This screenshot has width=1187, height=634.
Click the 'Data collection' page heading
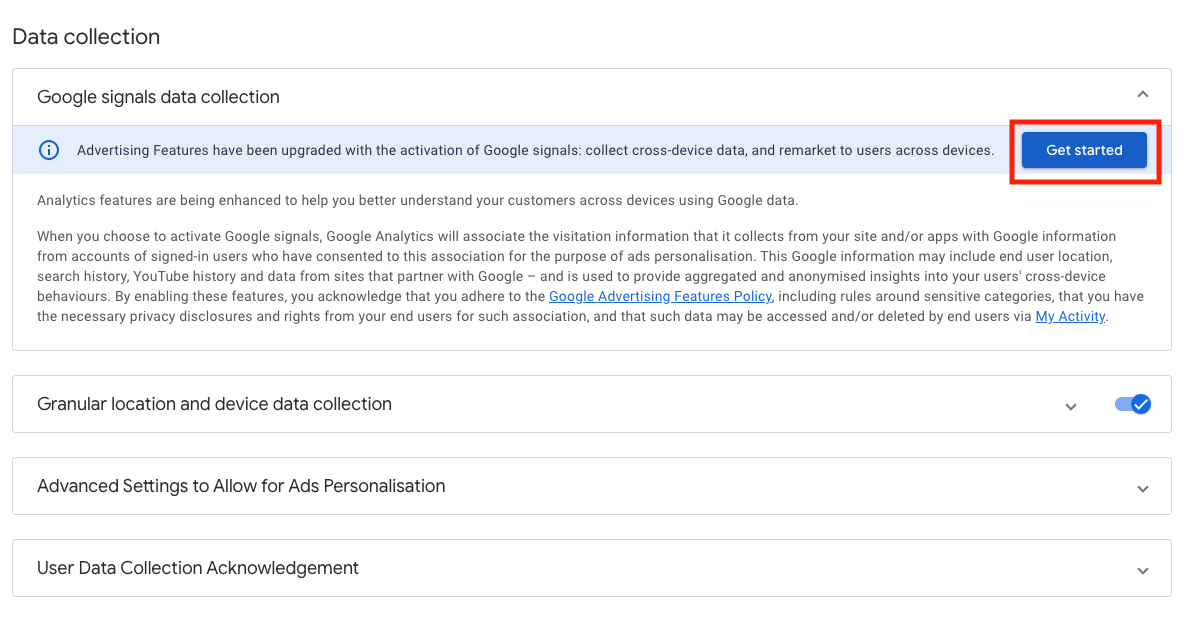(x=86, y=36)
